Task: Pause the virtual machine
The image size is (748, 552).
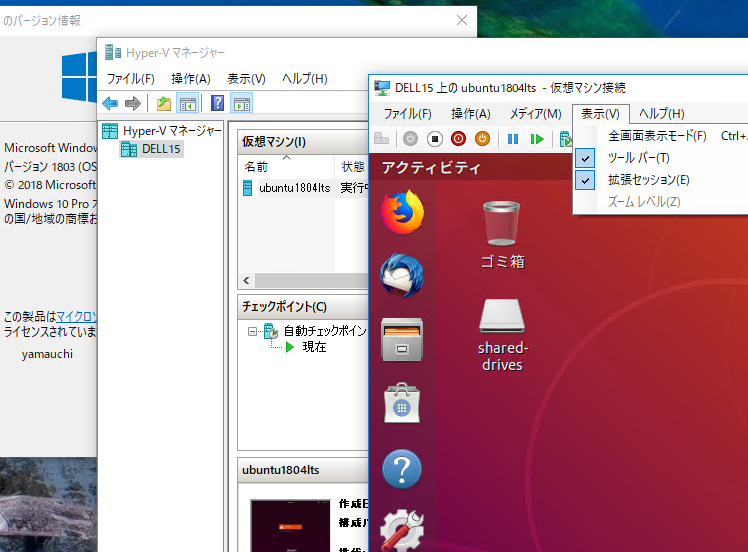Action: tap(513, 139)
